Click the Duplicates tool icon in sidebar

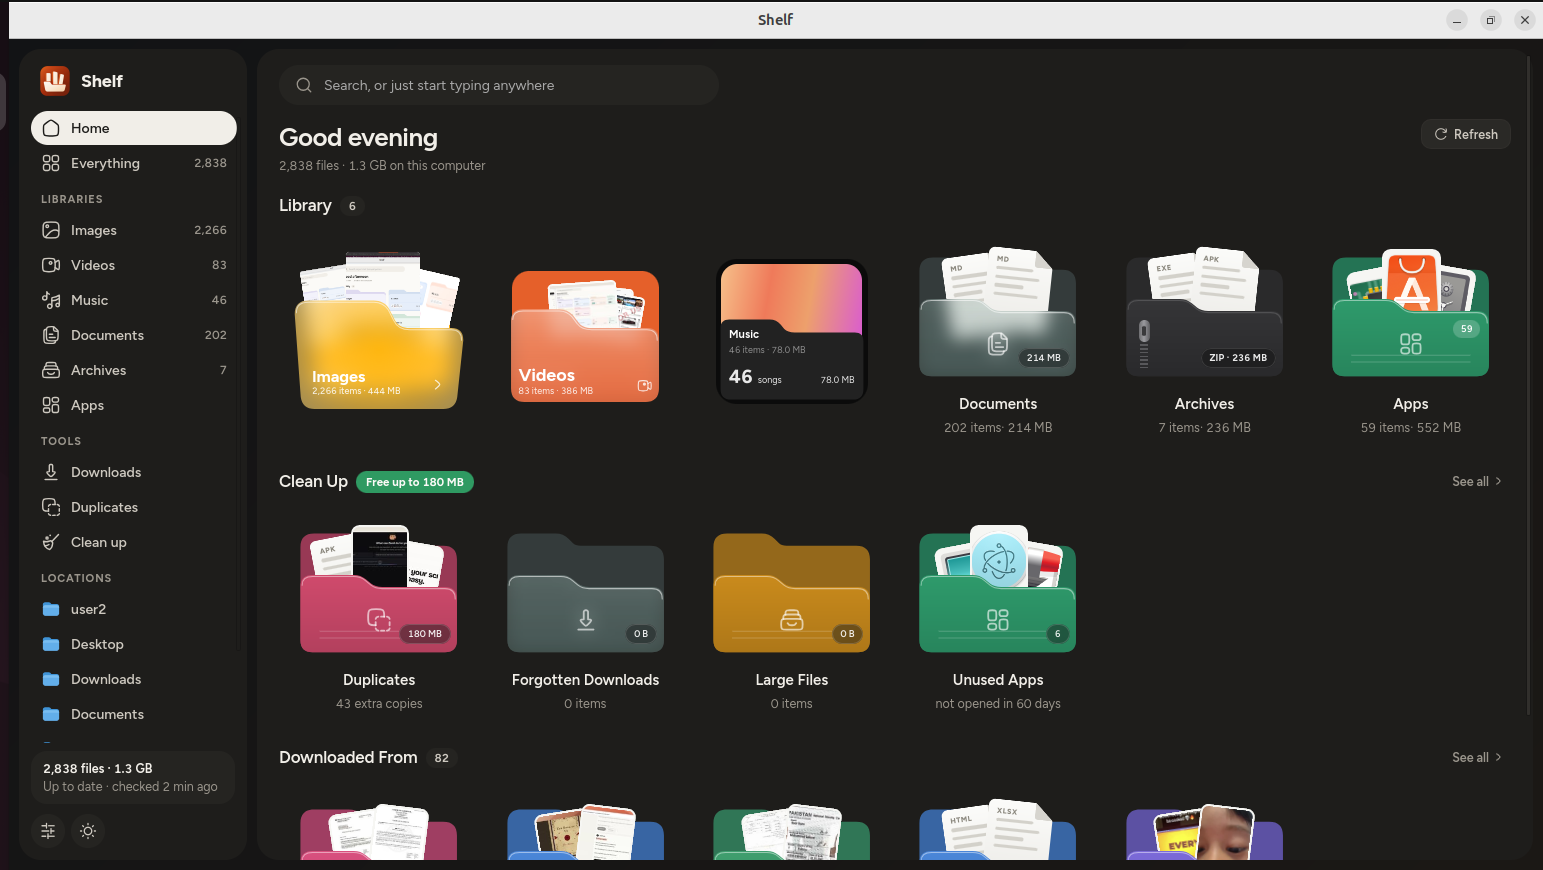[51, 507]
